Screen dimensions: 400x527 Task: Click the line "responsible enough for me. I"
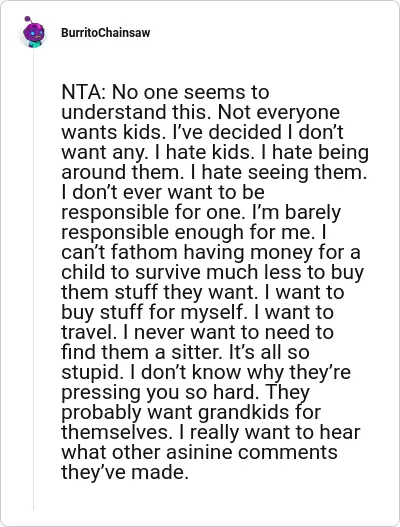[x=194, y=232]
